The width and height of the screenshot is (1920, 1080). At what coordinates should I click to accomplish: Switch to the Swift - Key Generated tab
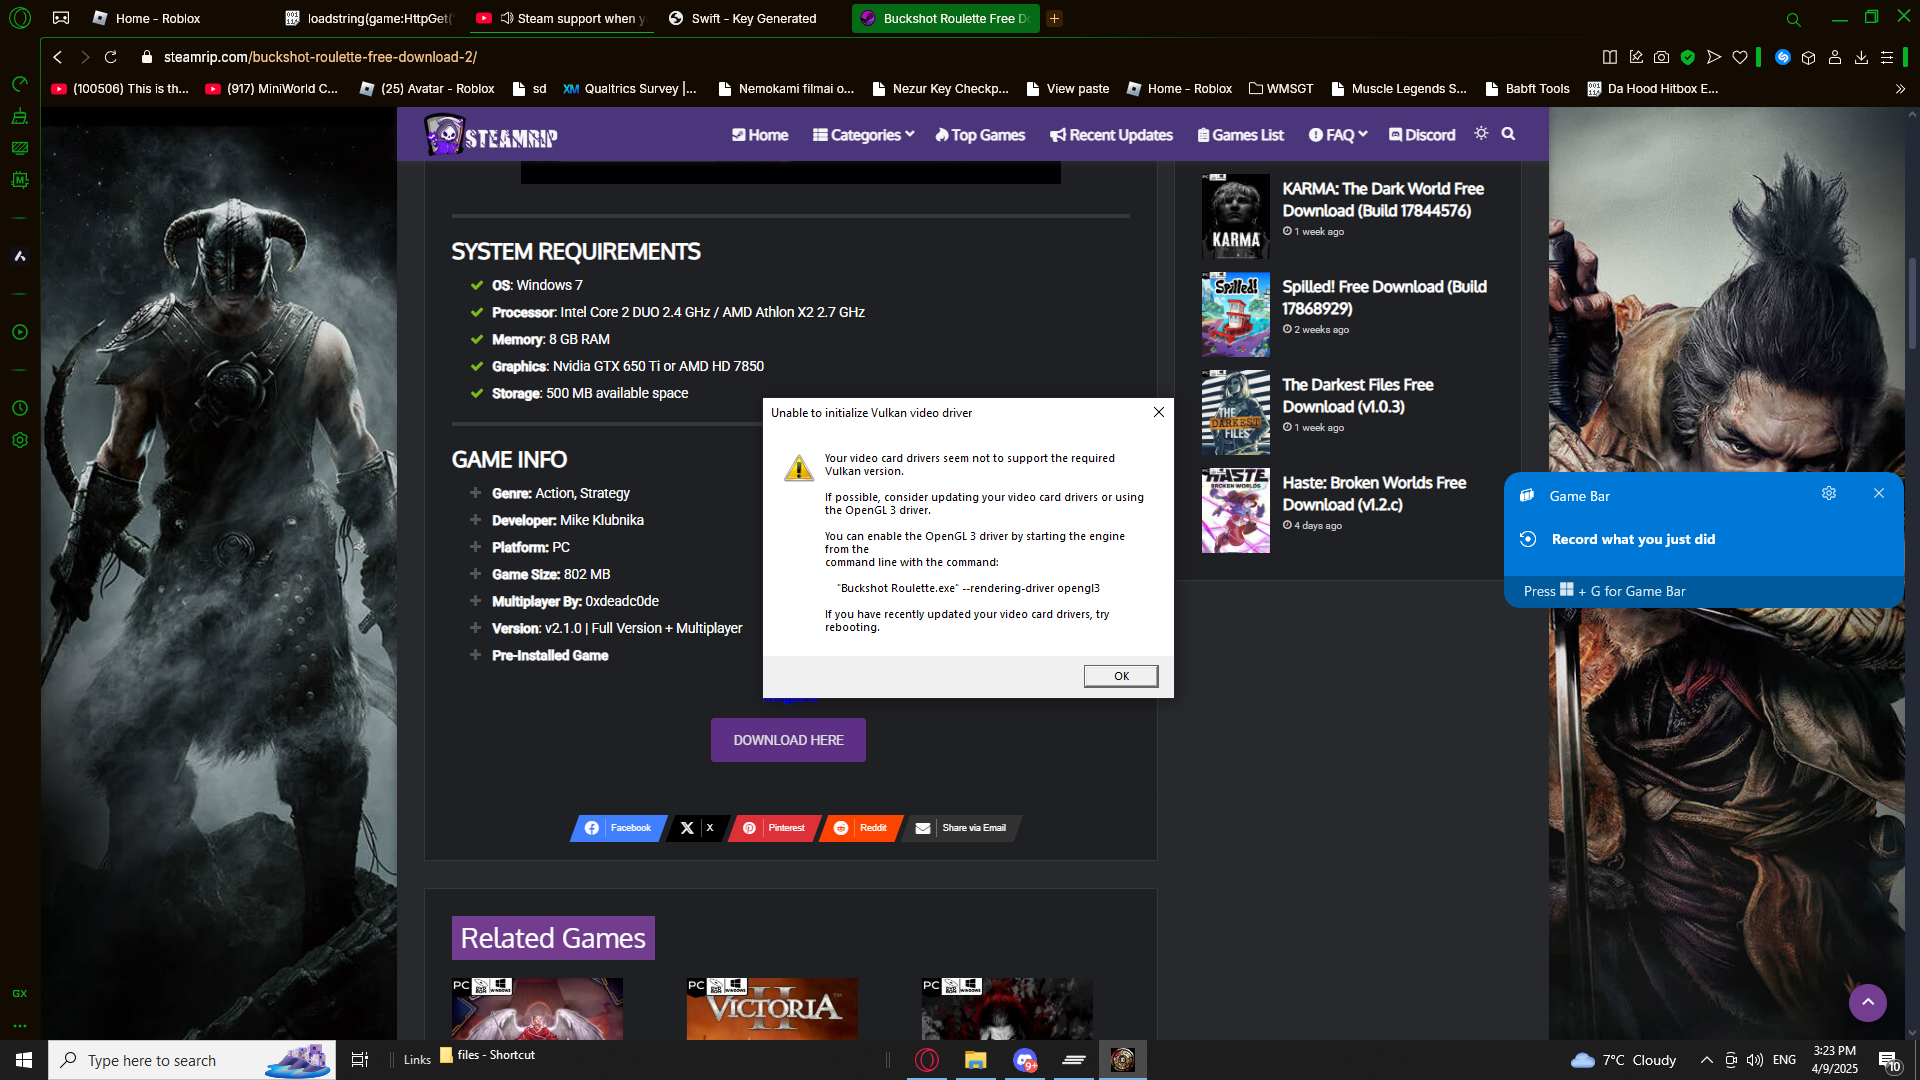pyautogui.click(x=753, y=18)
